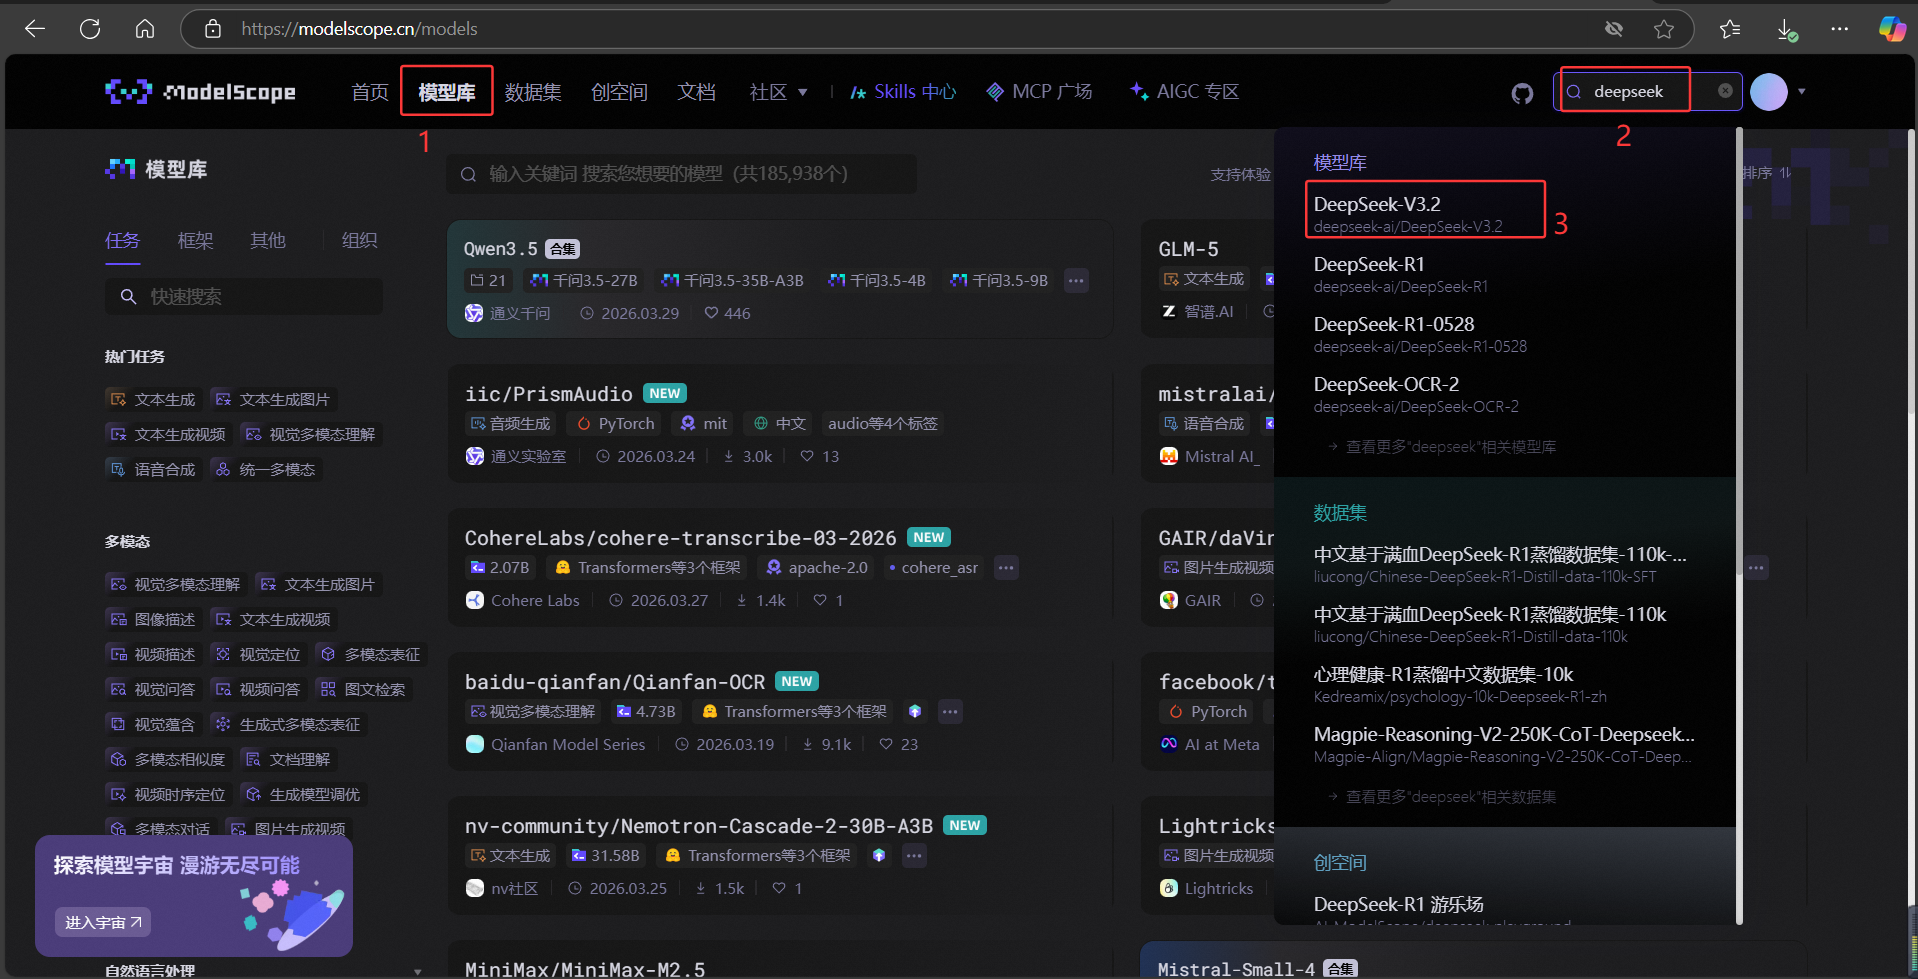View more deepseek related datasets link
This screenshot has height=979, width=1918.
1442,797
